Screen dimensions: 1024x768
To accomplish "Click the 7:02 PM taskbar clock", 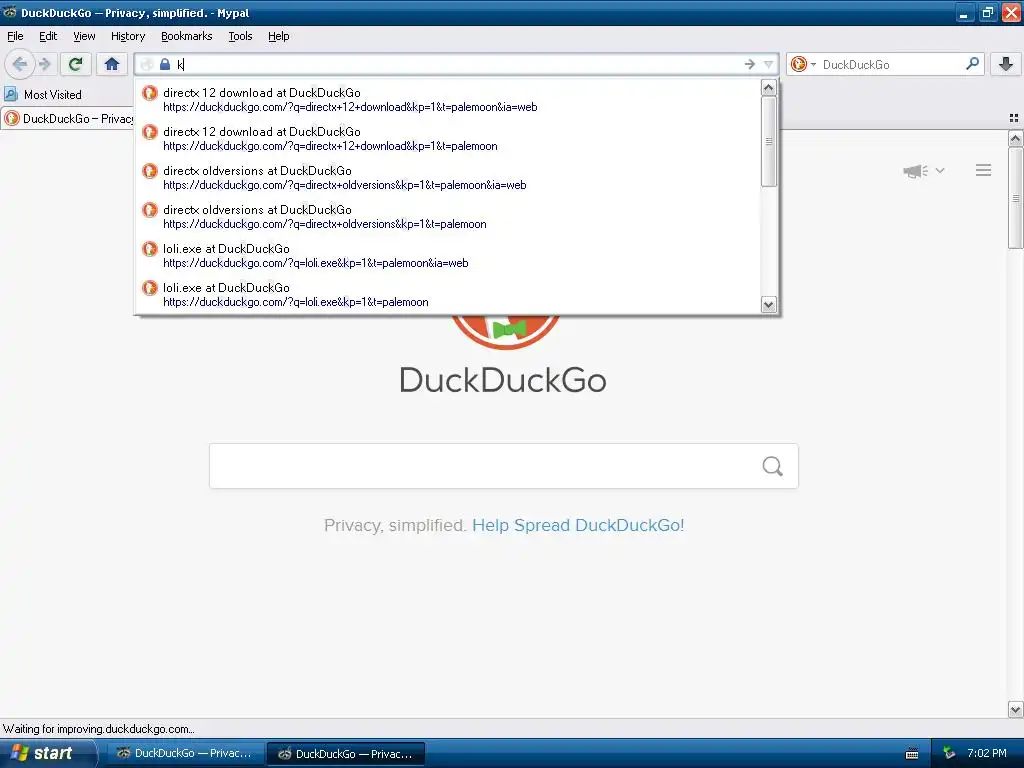I will (x=987, y=753).
